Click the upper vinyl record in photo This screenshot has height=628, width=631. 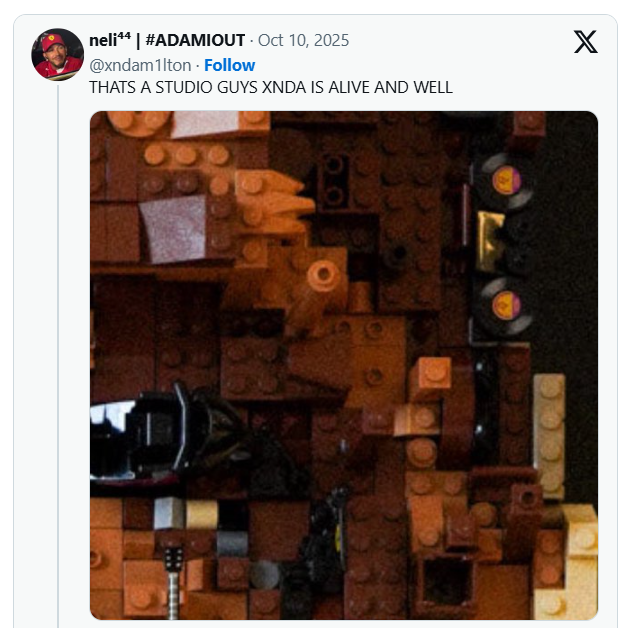(x=505, y=181)
